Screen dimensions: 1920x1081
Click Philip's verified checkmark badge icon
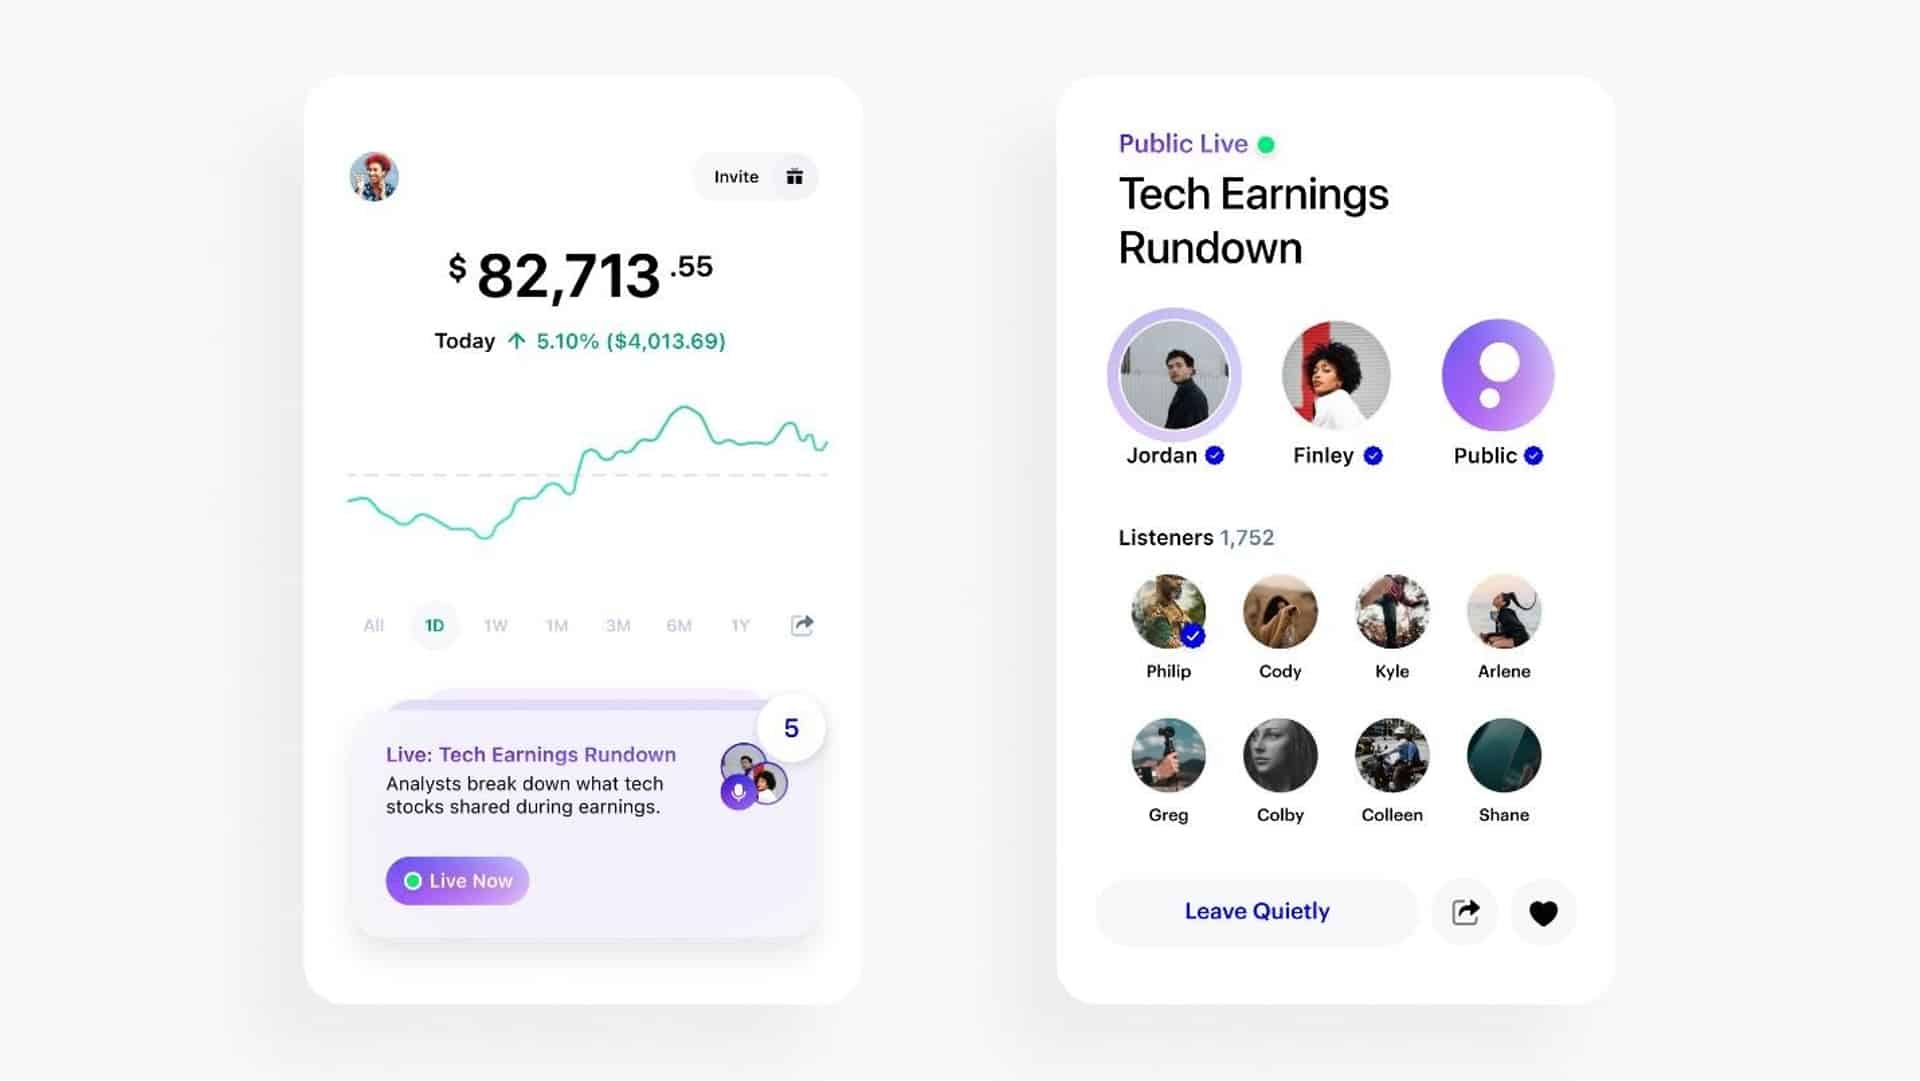point(1195,637)
